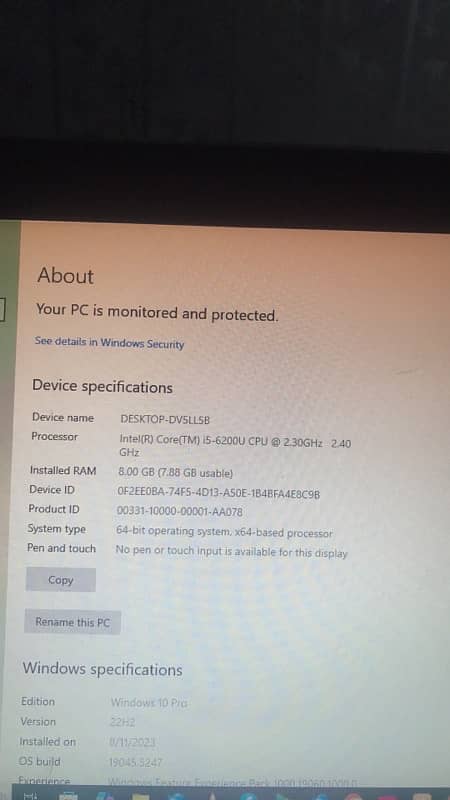Select the OS build number value
Viewport: 450px width, 800px height.
pyautogui.click(x=136, y=762)
